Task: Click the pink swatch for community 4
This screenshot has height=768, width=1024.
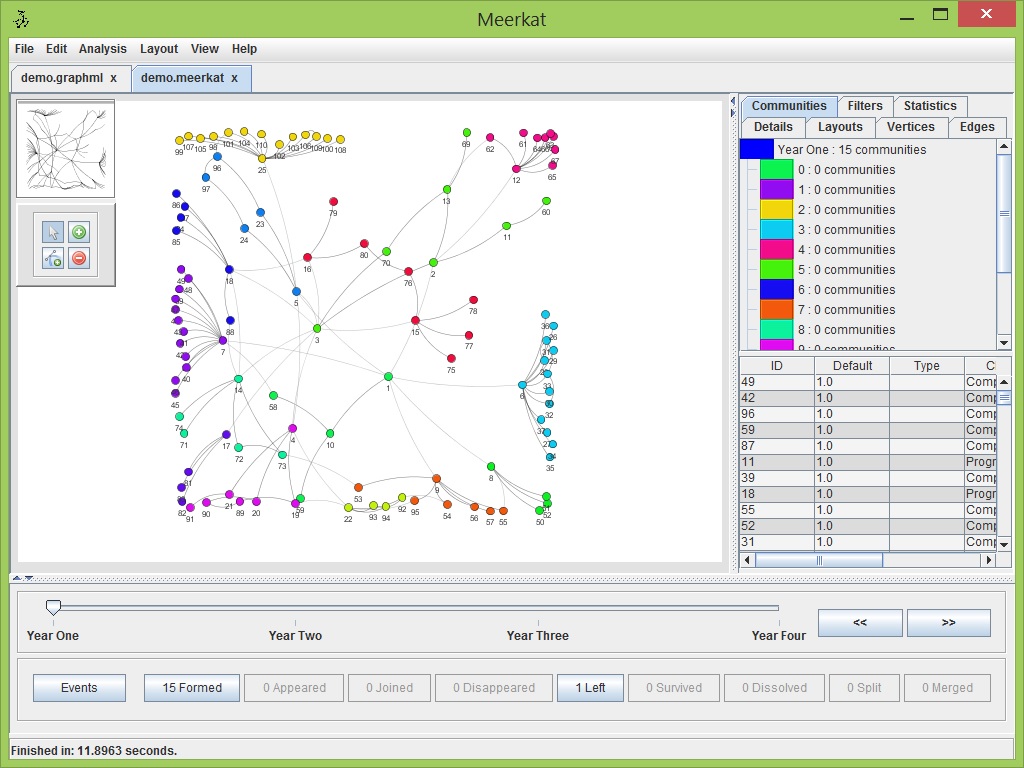Action: coord(776,249)
